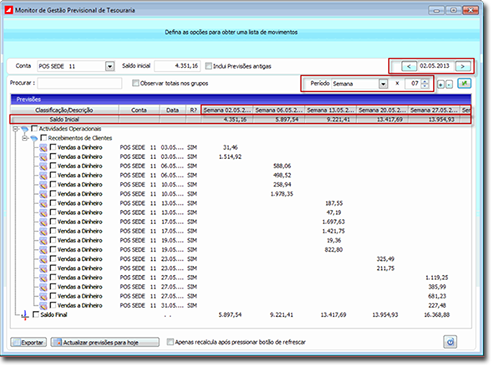Click the date field 02.05.2013

coord(435,66)
